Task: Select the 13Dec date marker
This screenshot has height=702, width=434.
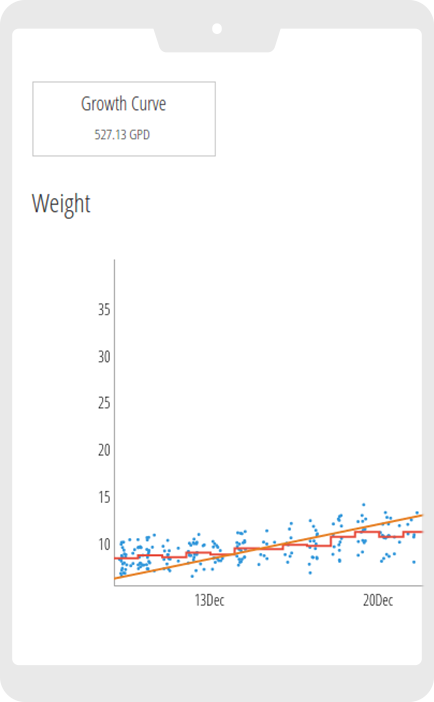Action: pyautogui.click(x=209, y=600)
